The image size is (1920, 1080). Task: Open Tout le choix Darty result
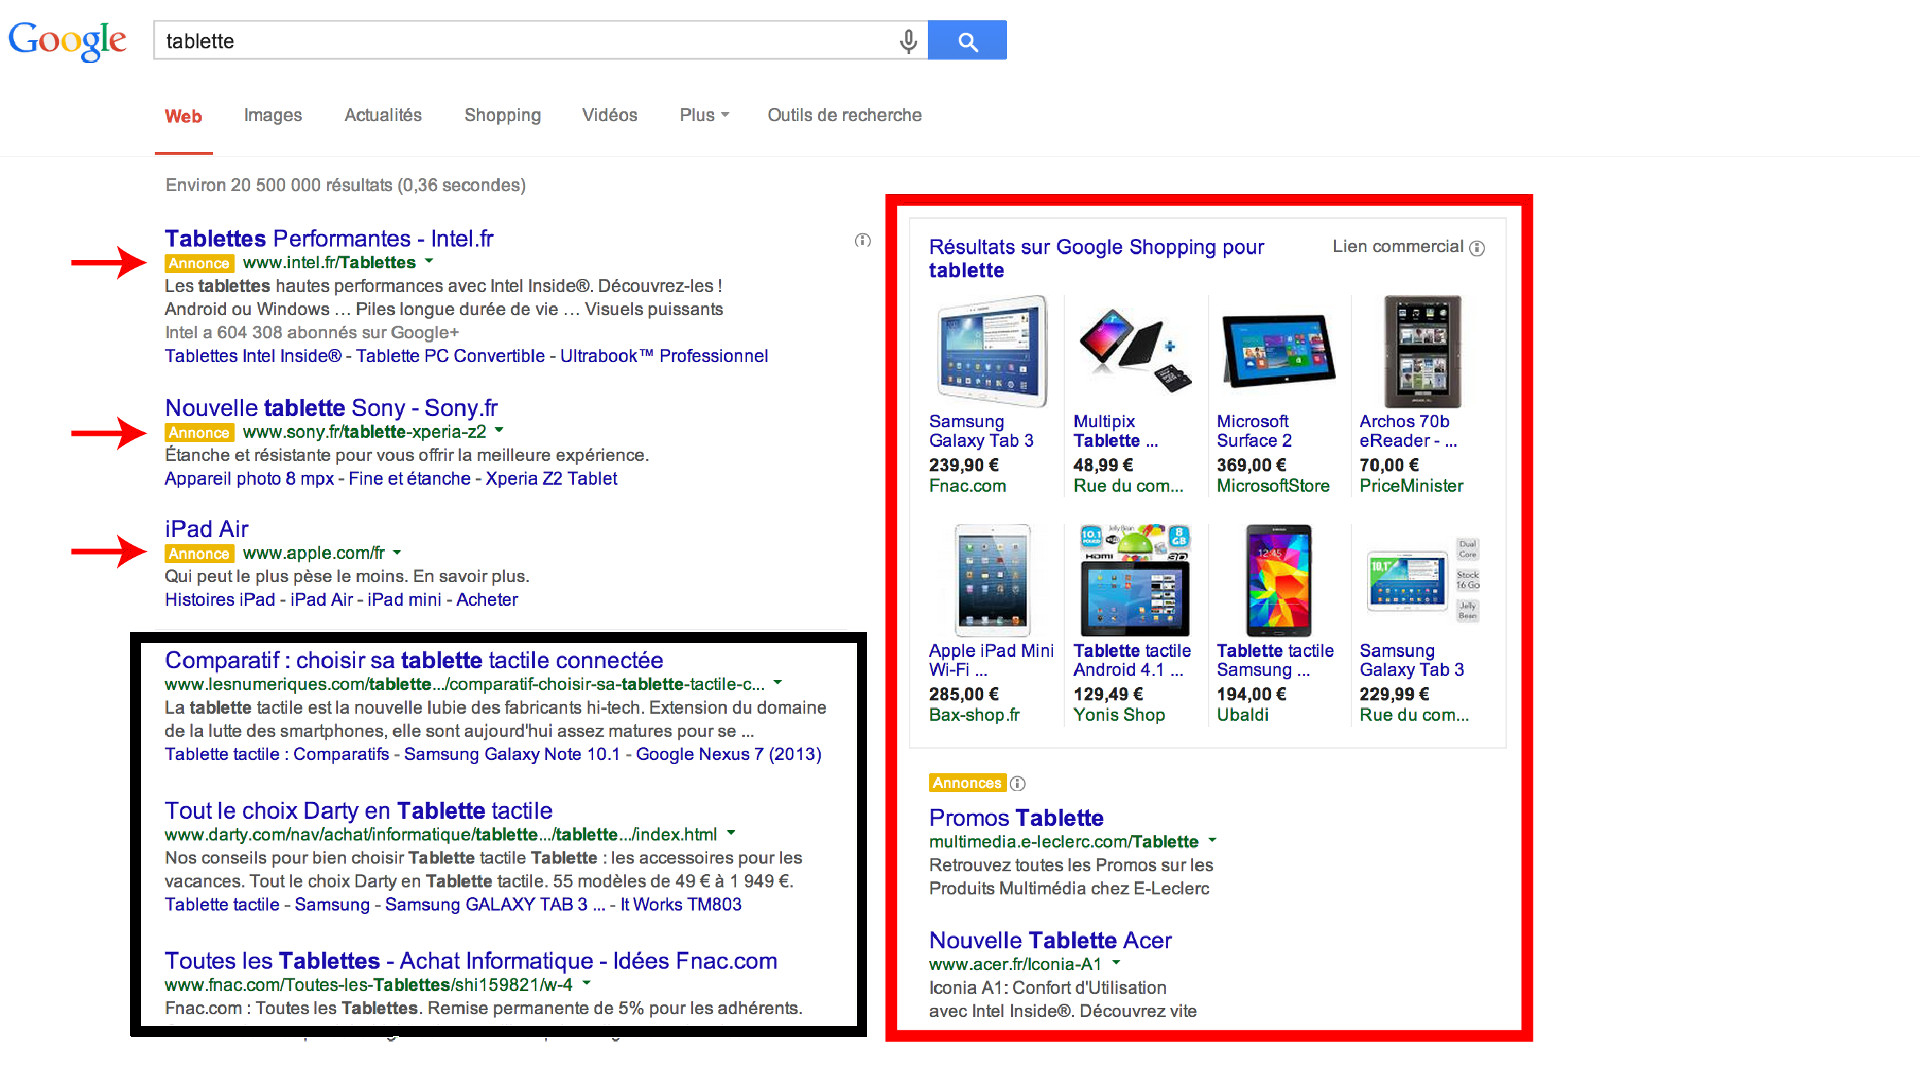click(x=359, y=811)
